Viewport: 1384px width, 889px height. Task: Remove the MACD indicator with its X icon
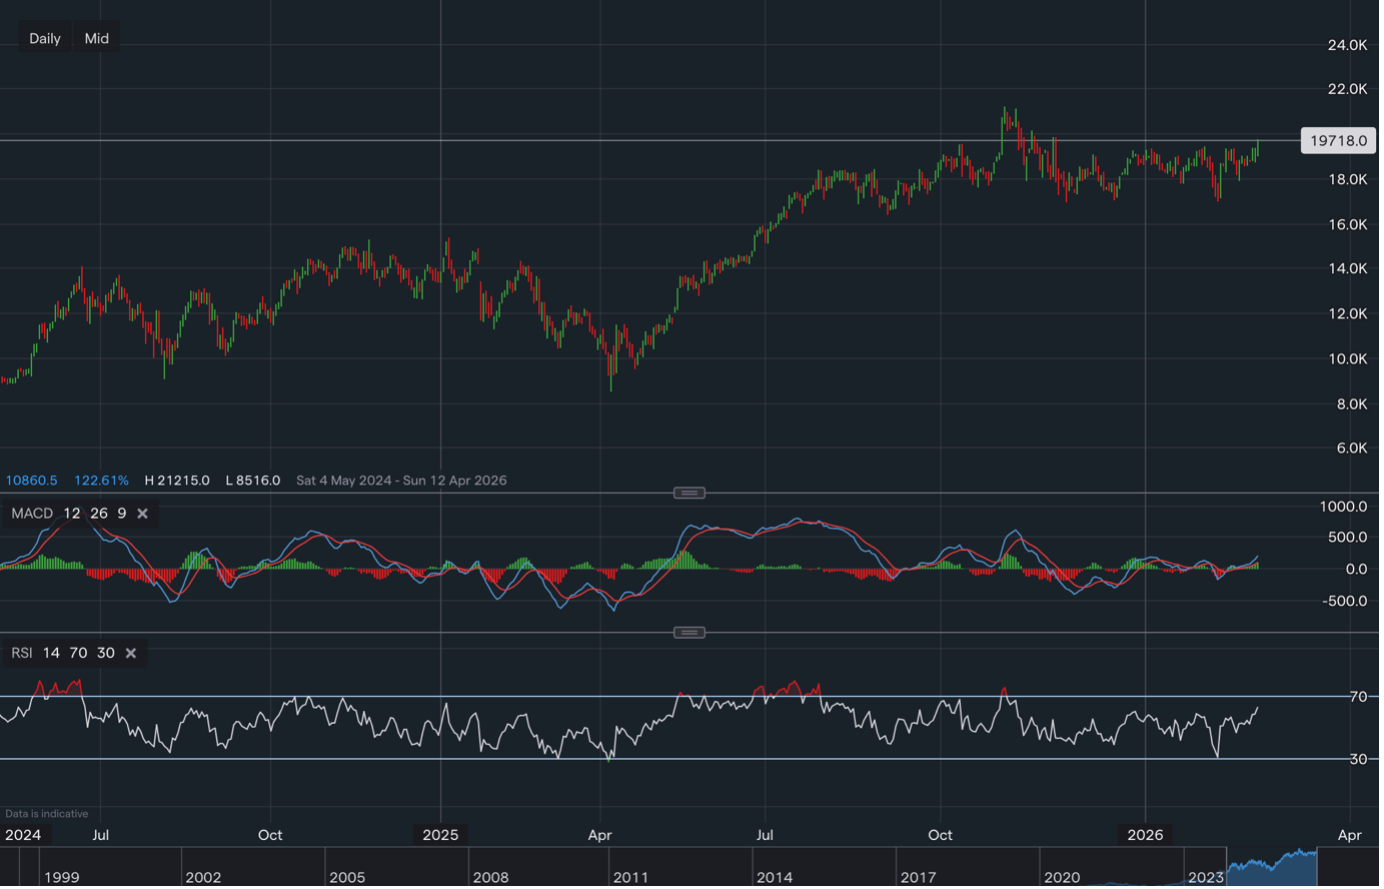coord(142,513)
